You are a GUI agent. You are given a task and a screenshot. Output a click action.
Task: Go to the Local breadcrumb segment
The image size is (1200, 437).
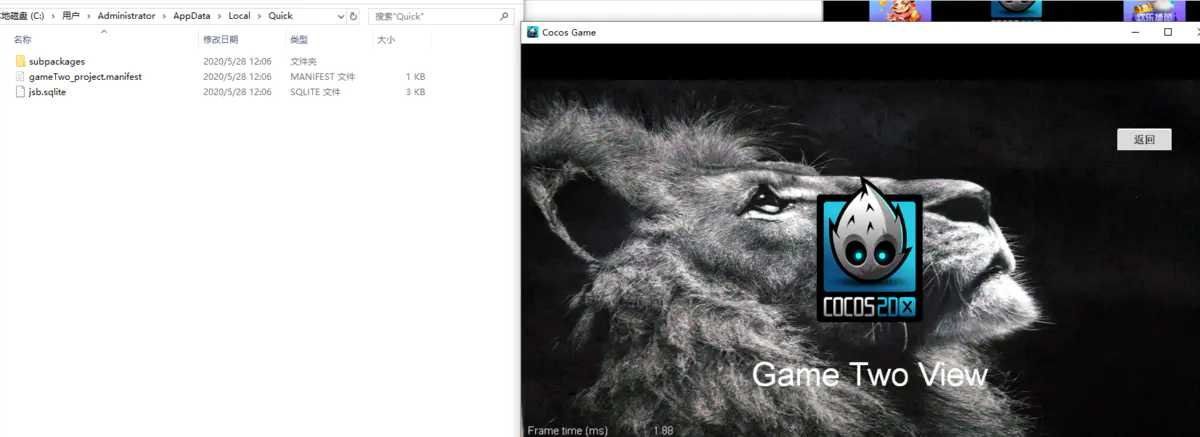(x=240, y=16)
